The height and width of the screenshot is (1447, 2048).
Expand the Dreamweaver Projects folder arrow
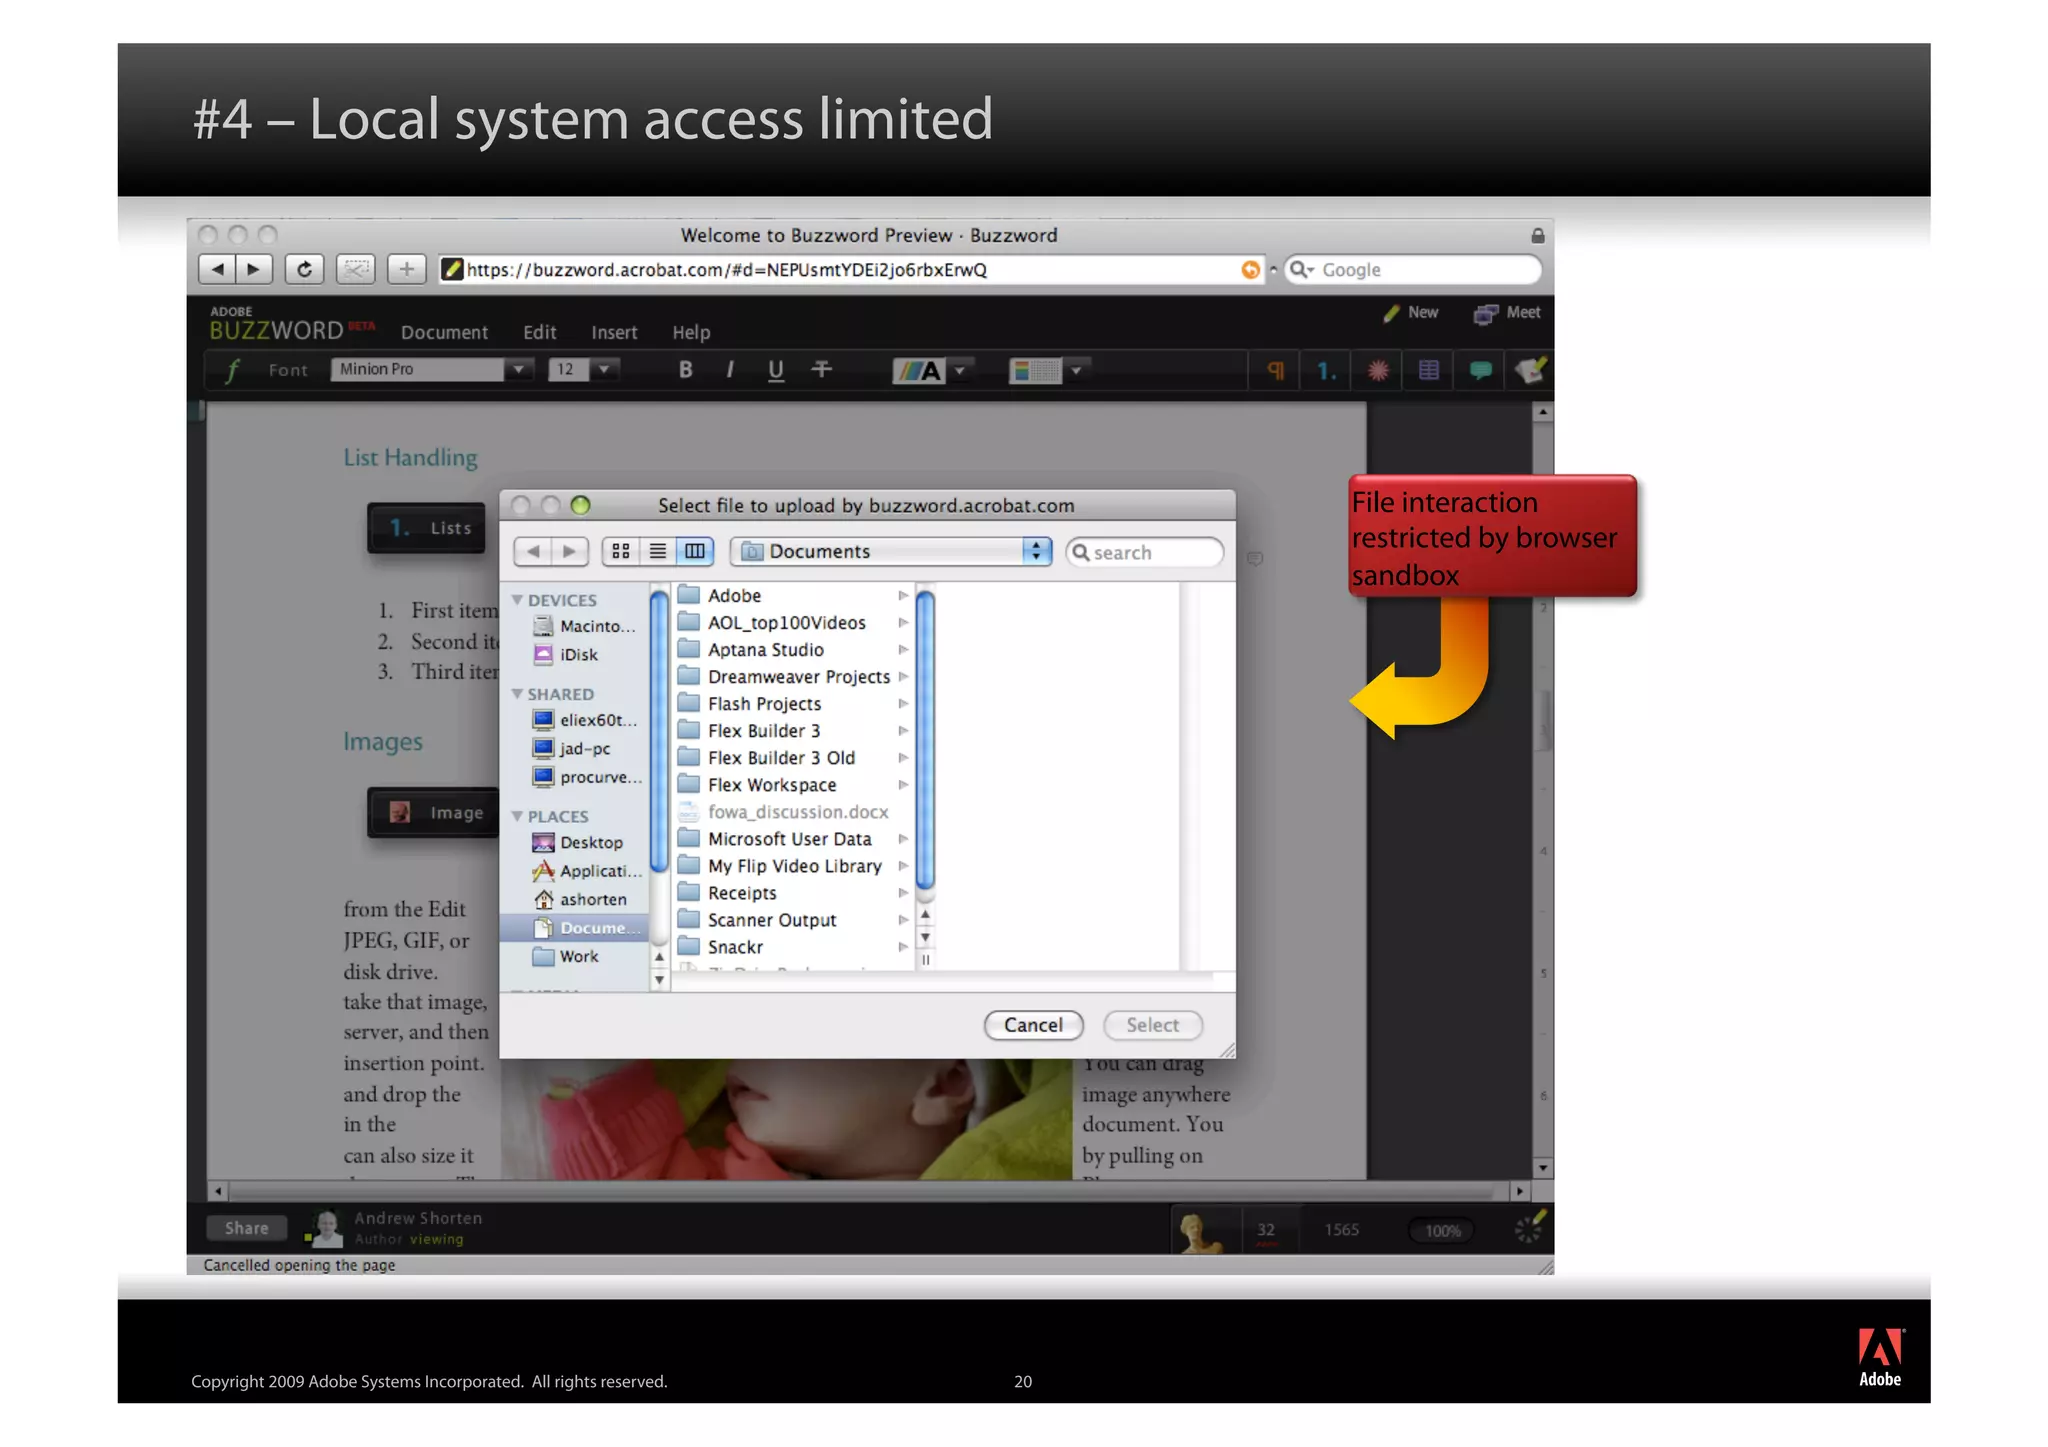(903, 677)
